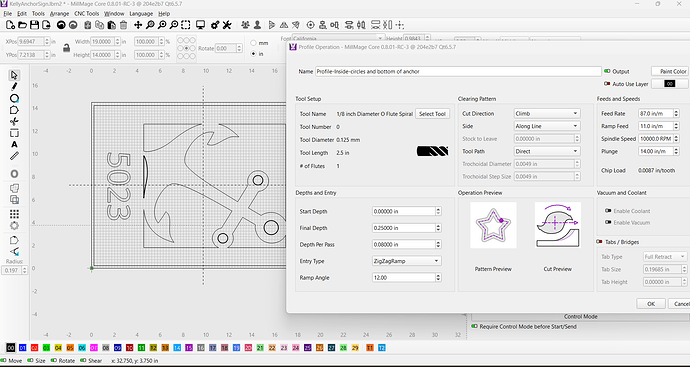Adjust the Ramp Angle stepper
This screenshot has width=690, height=367.
[438, 278]
